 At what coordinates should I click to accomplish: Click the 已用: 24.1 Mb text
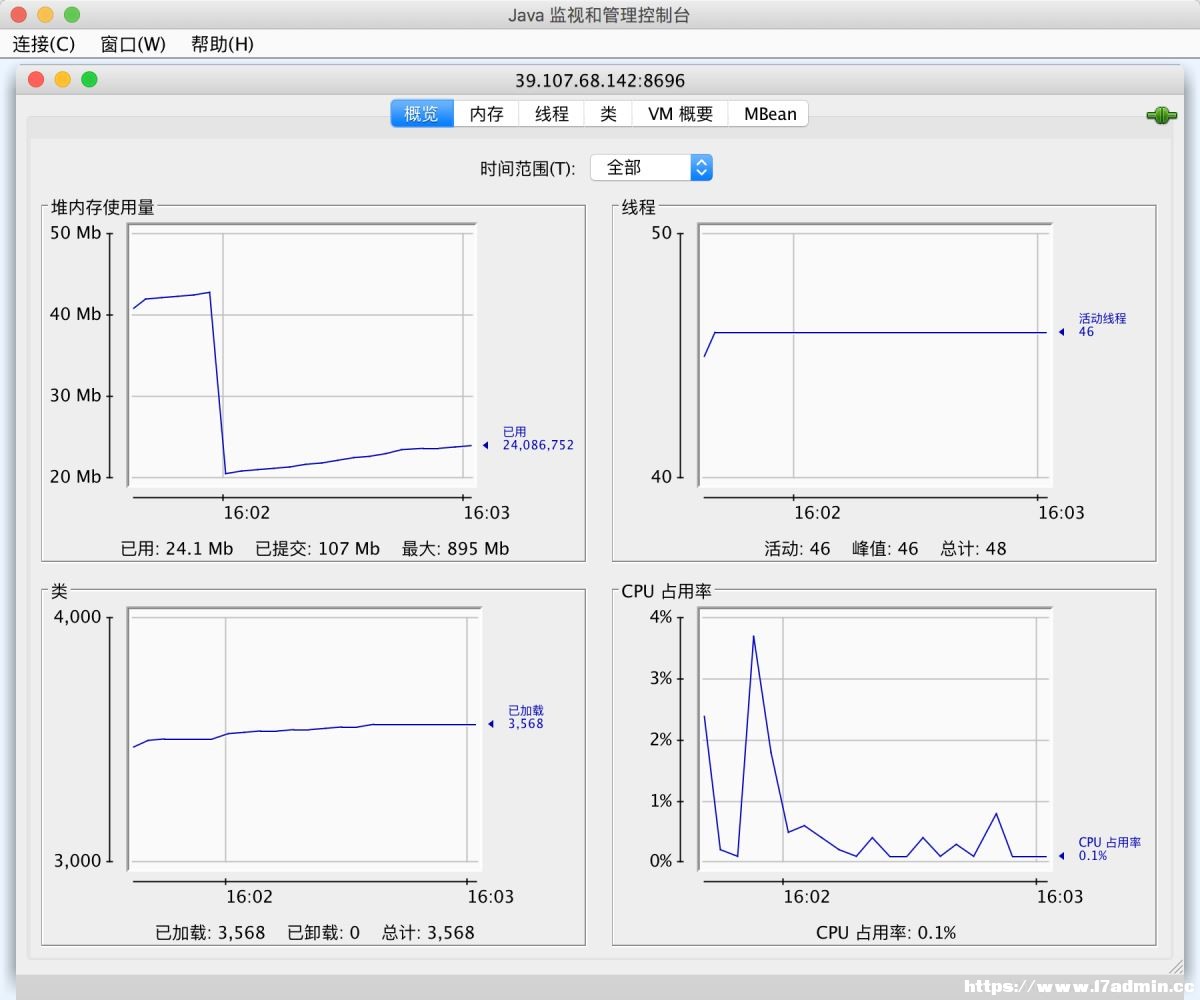pyautogui.click(x=177, y=548)
